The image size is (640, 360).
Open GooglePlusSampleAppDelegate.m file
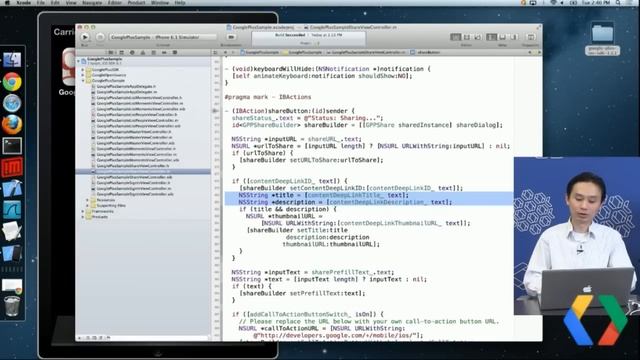(x=126, y=92)
